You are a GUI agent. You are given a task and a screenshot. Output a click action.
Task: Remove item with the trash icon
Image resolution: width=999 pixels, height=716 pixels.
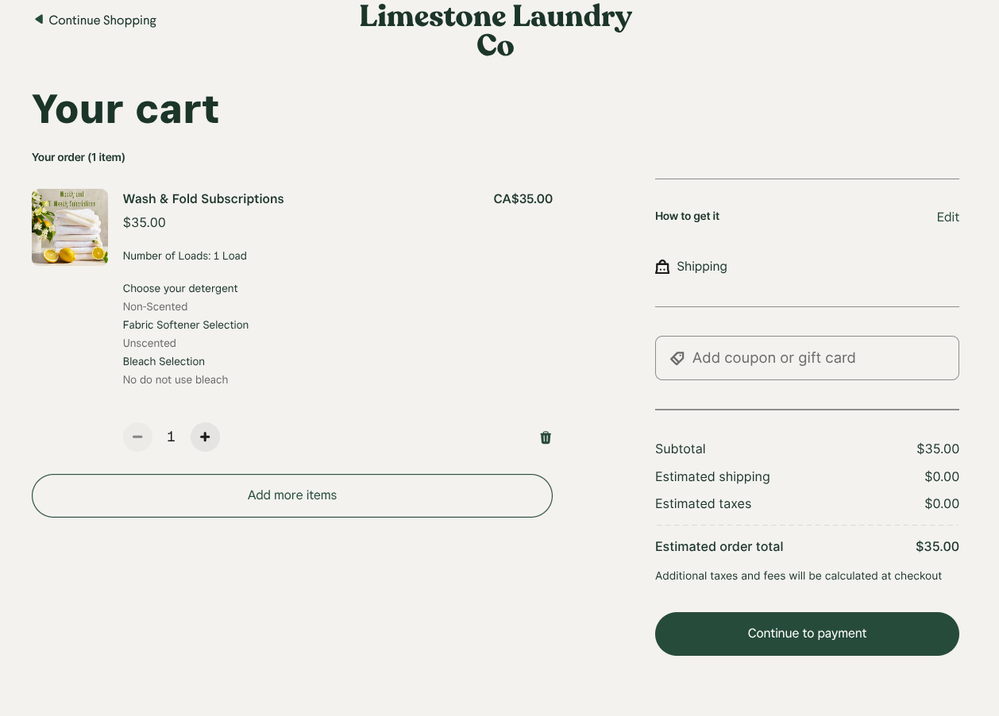[x=545, y=437]
